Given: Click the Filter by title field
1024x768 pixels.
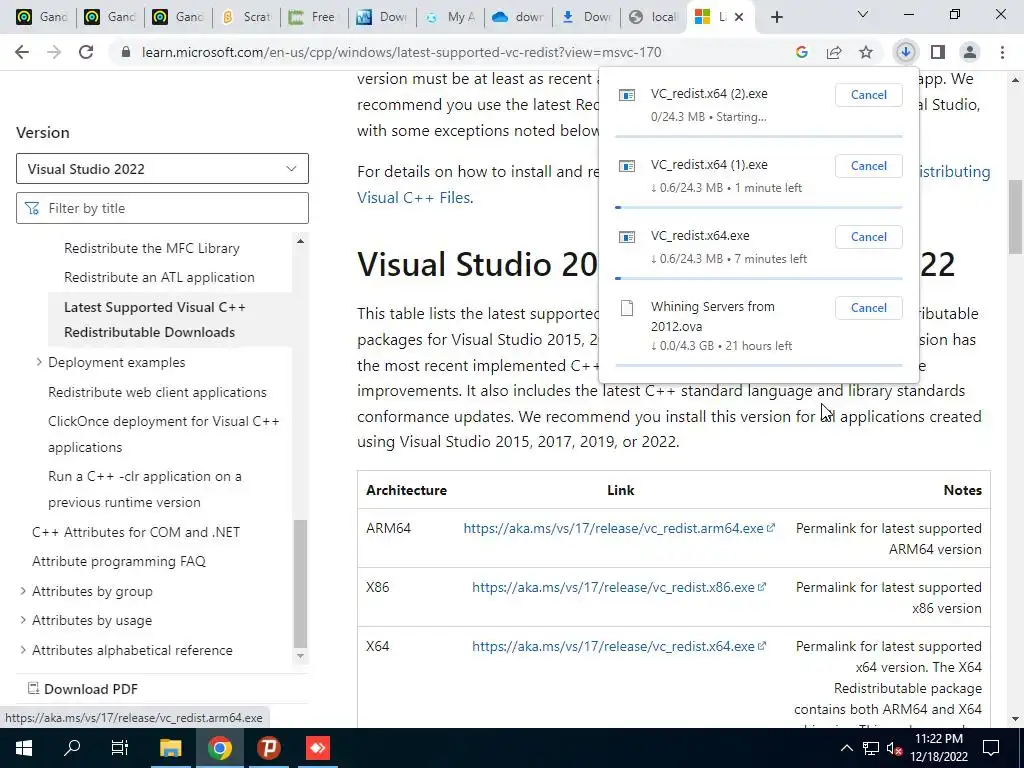Looking at the screenshot, I should click(162, 208).
